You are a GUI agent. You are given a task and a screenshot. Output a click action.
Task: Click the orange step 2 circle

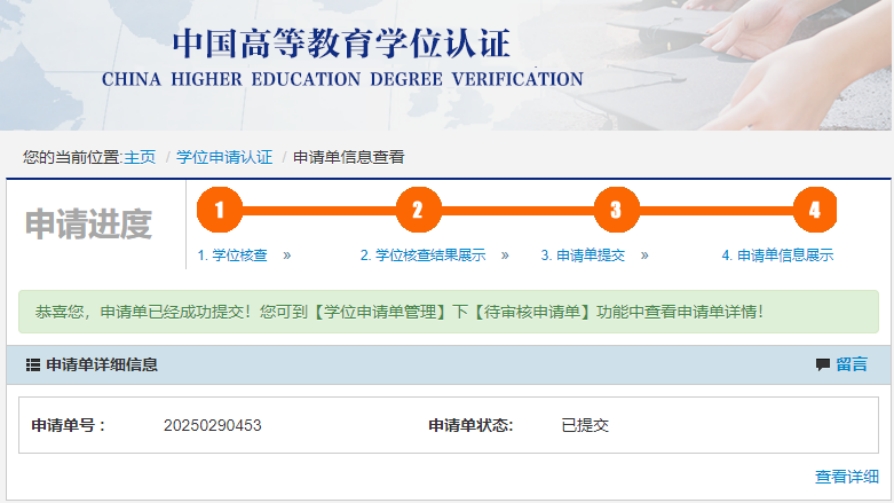418,211
